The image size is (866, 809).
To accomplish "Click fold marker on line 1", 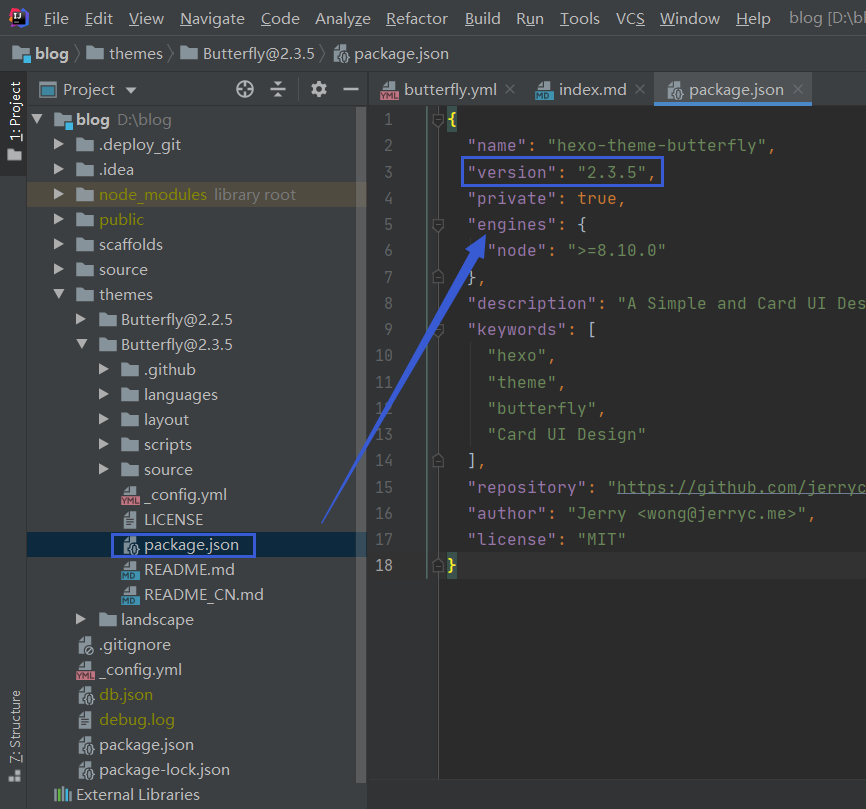I will coord(438,119).
